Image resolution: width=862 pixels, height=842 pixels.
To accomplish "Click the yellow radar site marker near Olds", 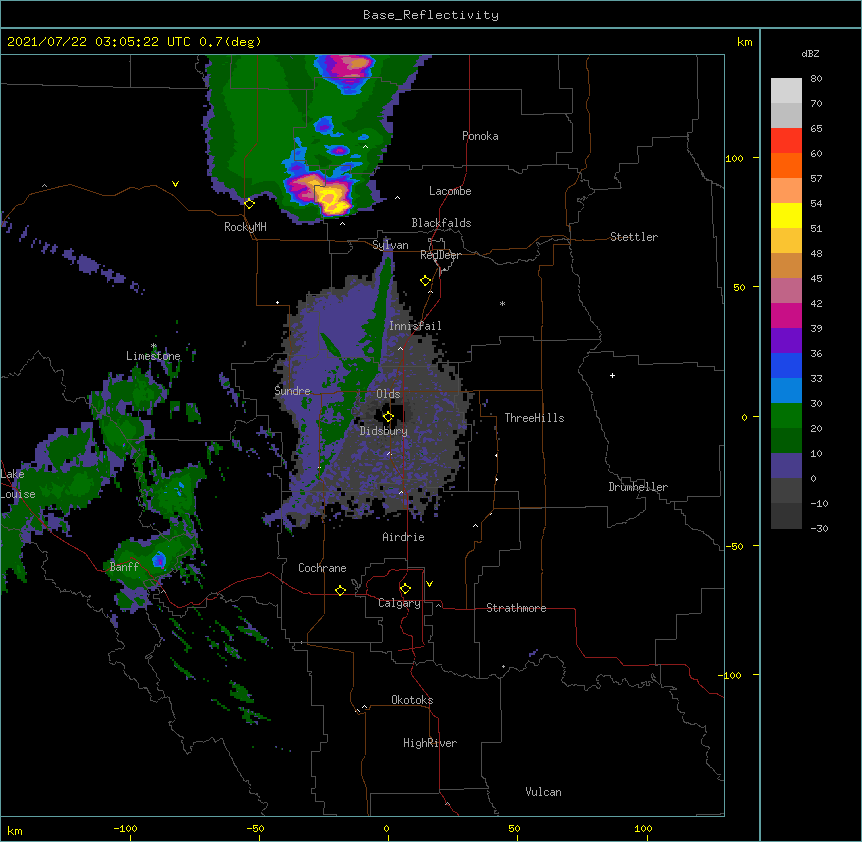I will click(x=388, y=416).
